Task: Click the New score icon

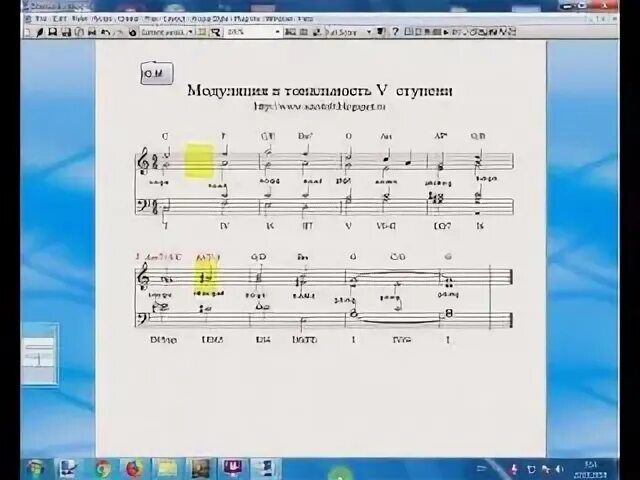Action: point(27,32)
